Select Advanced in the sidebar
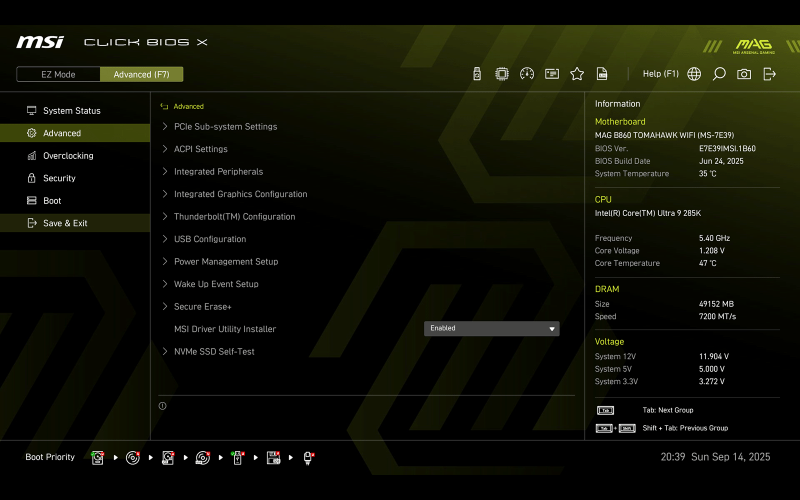This screenshot has height=500, width=800. click(75, 133)
